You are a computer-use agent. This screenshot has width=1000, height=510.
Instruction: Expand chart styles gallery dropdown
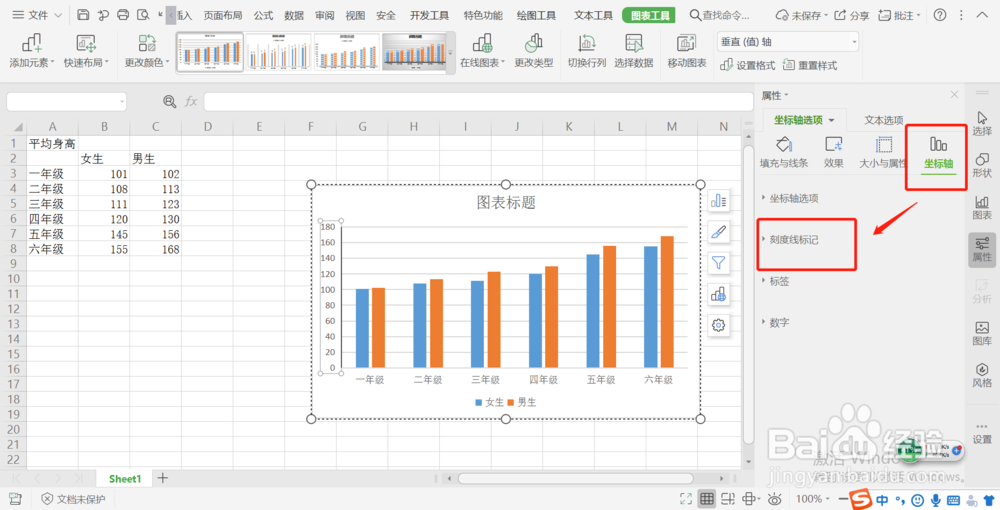[x=451, y=52]
